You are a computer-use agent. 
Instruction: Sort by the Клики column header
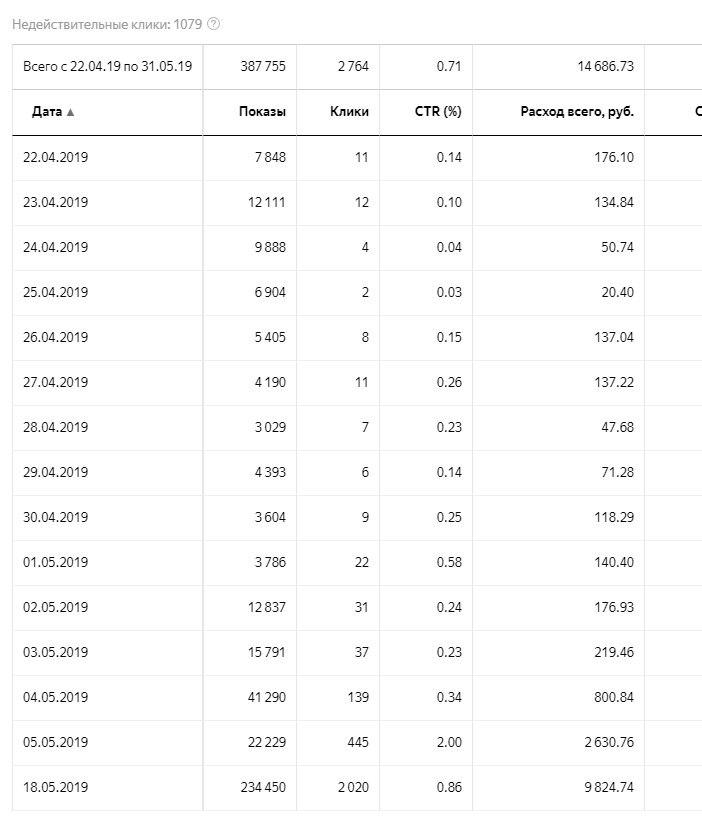coord(349,111)
